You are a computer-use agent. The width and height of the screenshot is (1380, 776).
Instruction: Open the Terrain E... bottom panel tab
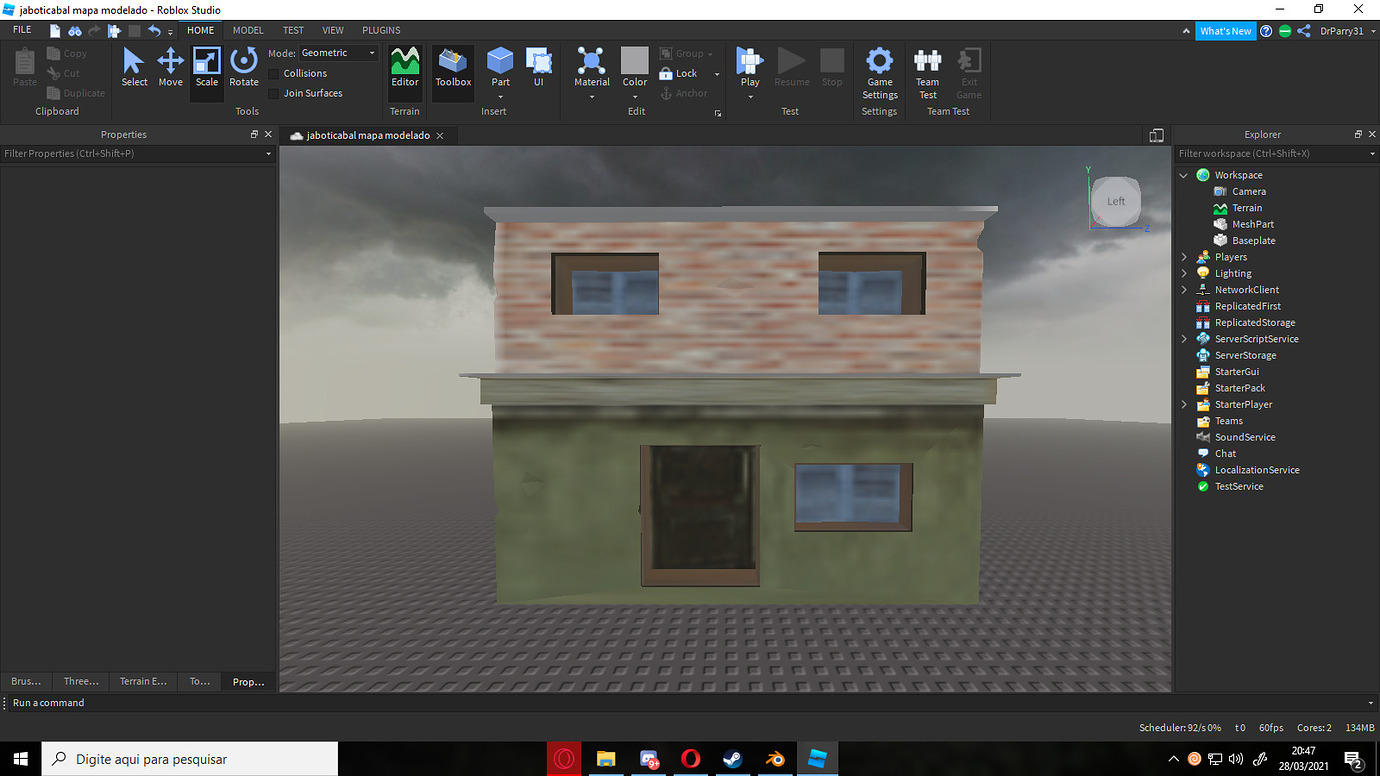[x=143, y=681]
